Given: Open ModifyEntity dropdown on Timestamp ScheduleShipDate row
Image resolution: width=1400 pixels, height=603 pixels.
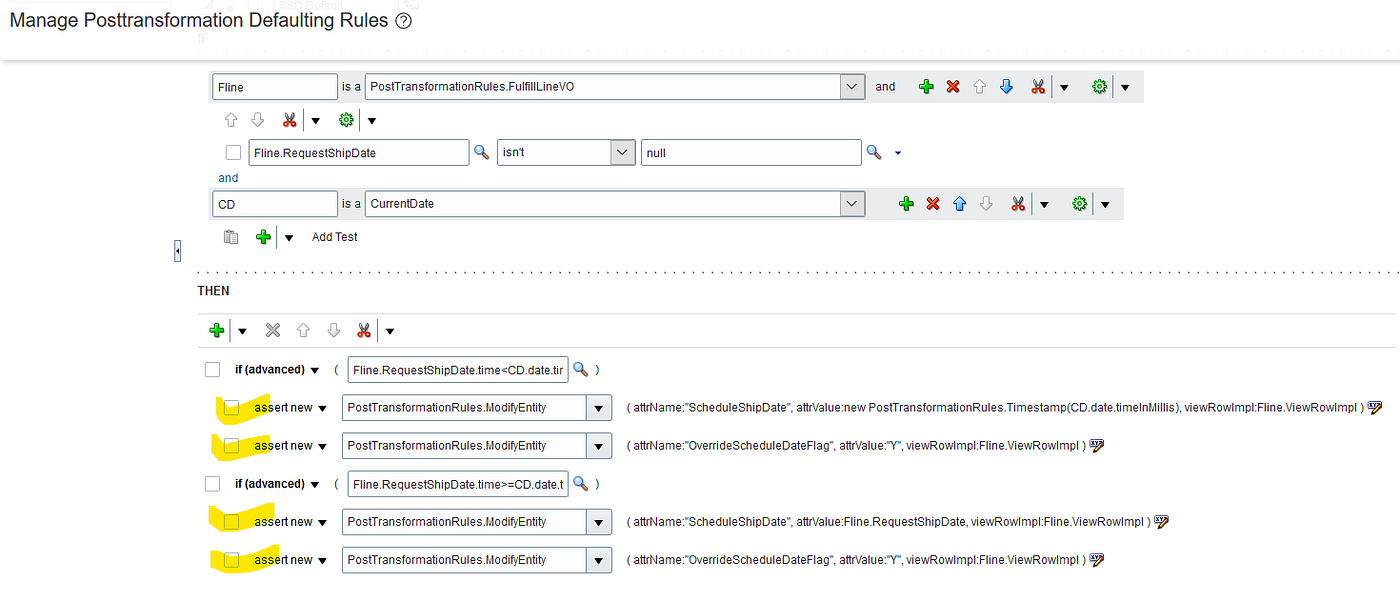Looking at the screenshot, I should [599, 408].
